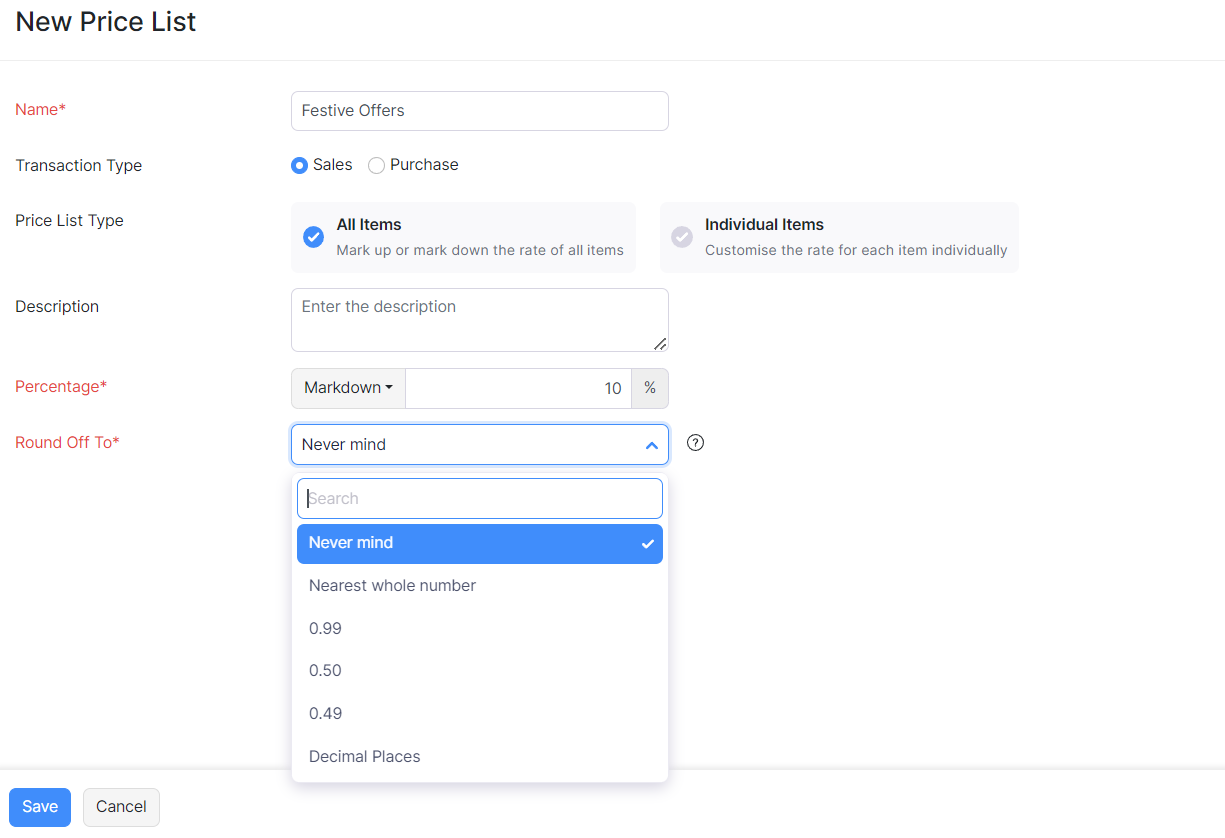
Task: Focus the dropdown Search field
Action: tap(480, 498)
